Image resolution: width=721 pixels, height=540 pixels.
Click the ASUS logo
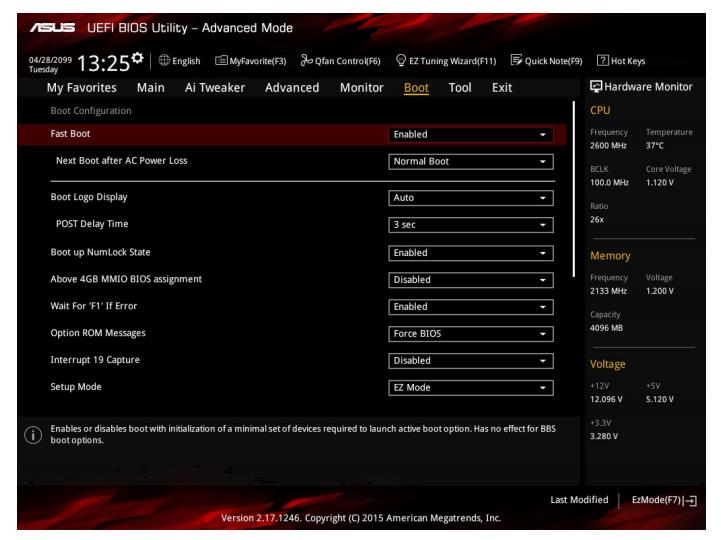pos(52,28)
